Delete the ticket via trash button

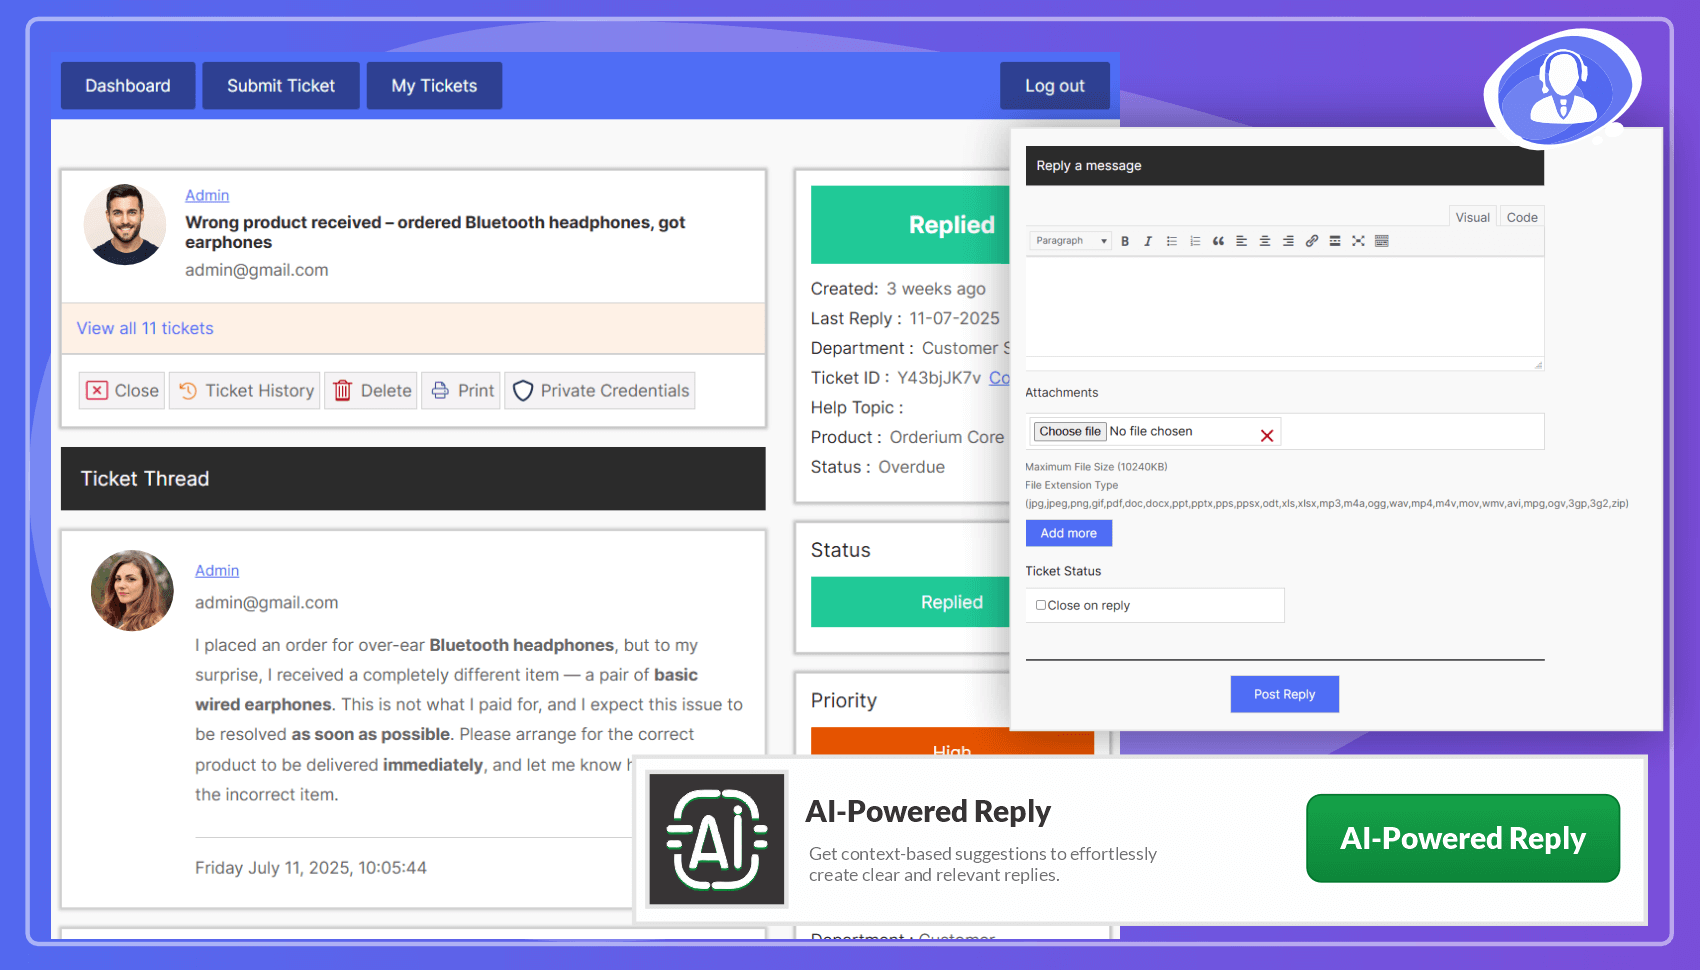[371, 391]
